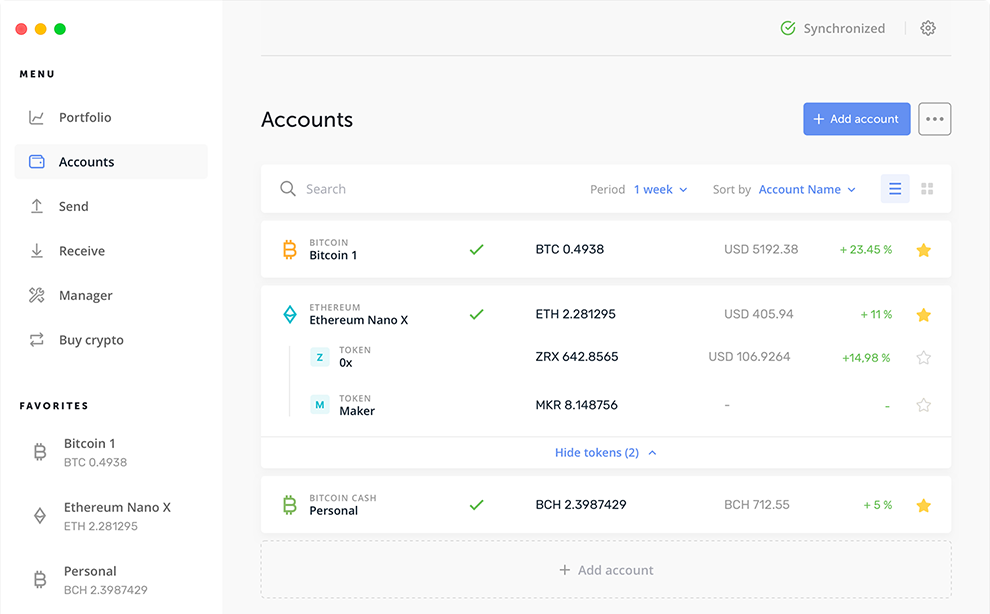Screen dimensions: 990x614
Task: Open the Bitcoin 1 account row
Action: tap(606, 250)
